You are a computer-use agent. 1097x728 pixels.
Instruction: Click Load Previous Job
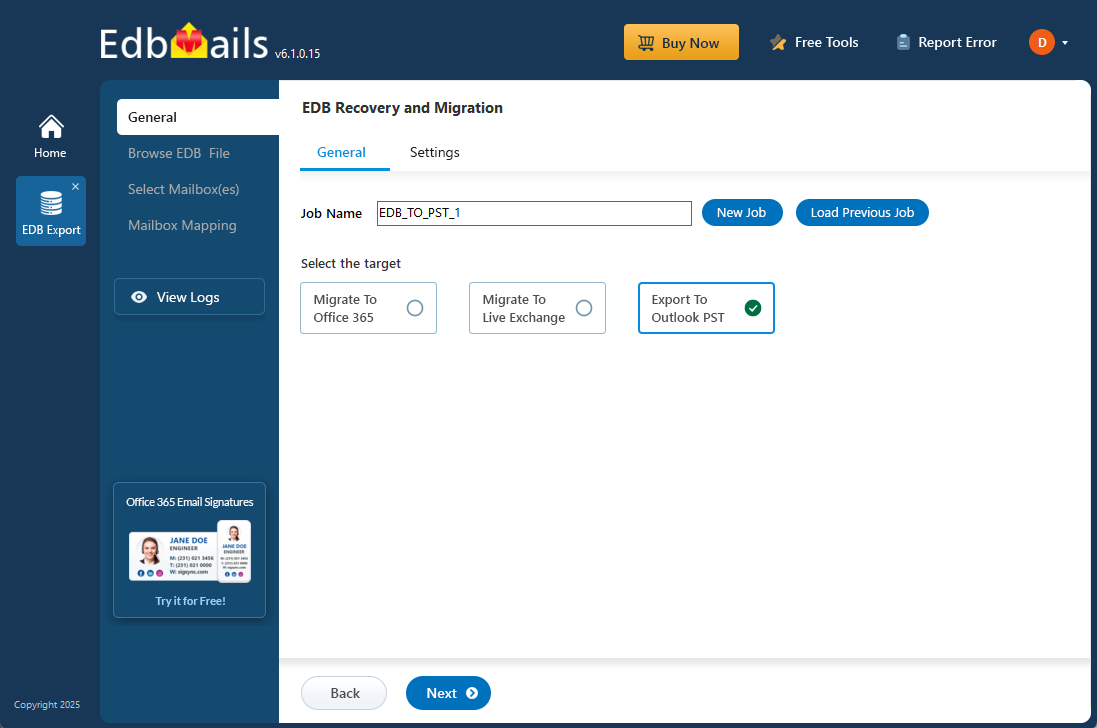pos(862,212)
